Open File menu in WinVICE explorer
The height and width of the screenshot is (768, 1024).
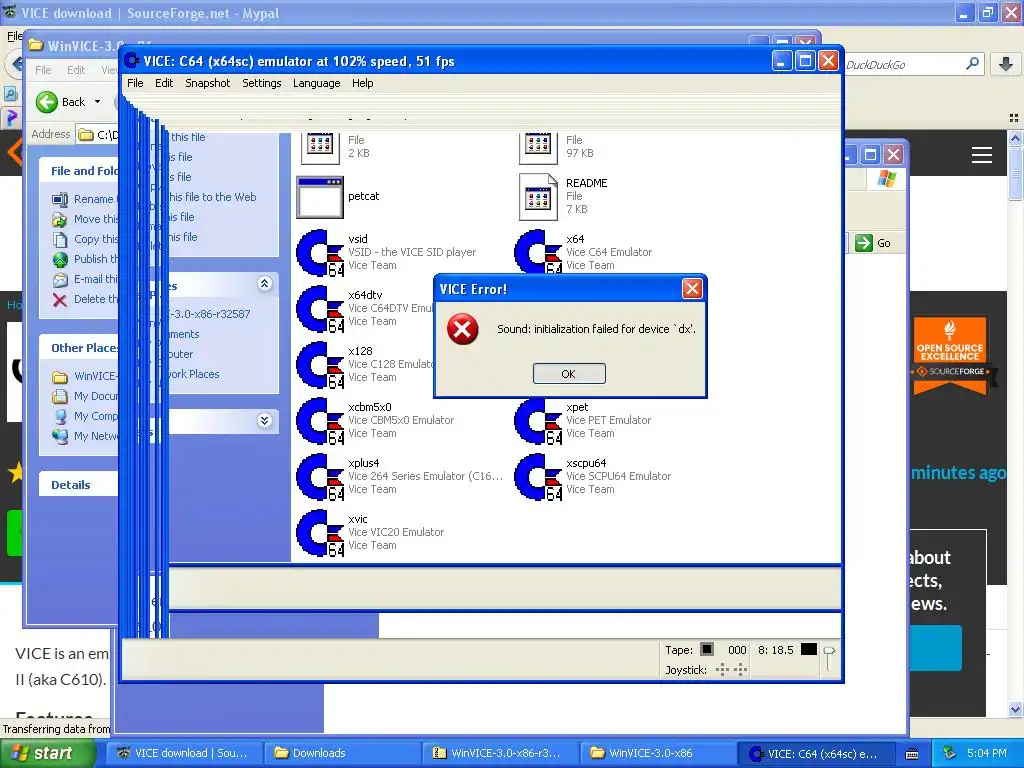click(43, 70)
